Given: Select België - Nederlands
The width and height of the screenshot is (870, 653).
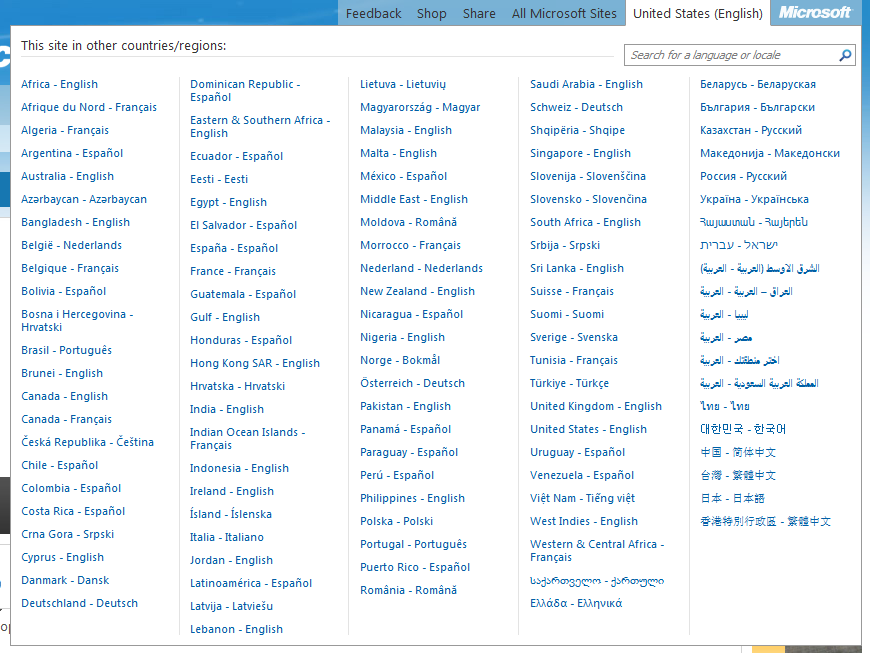Looking at the screenshot, I should [71, 245].
